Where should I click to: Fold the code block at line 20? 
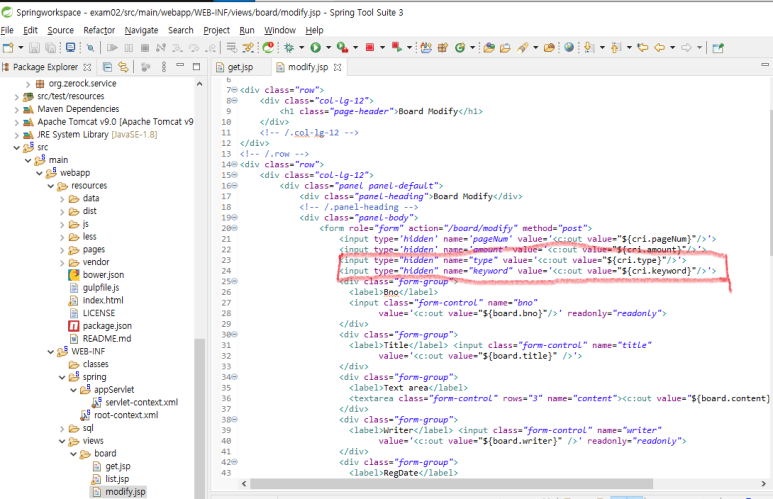click(235, 228)
